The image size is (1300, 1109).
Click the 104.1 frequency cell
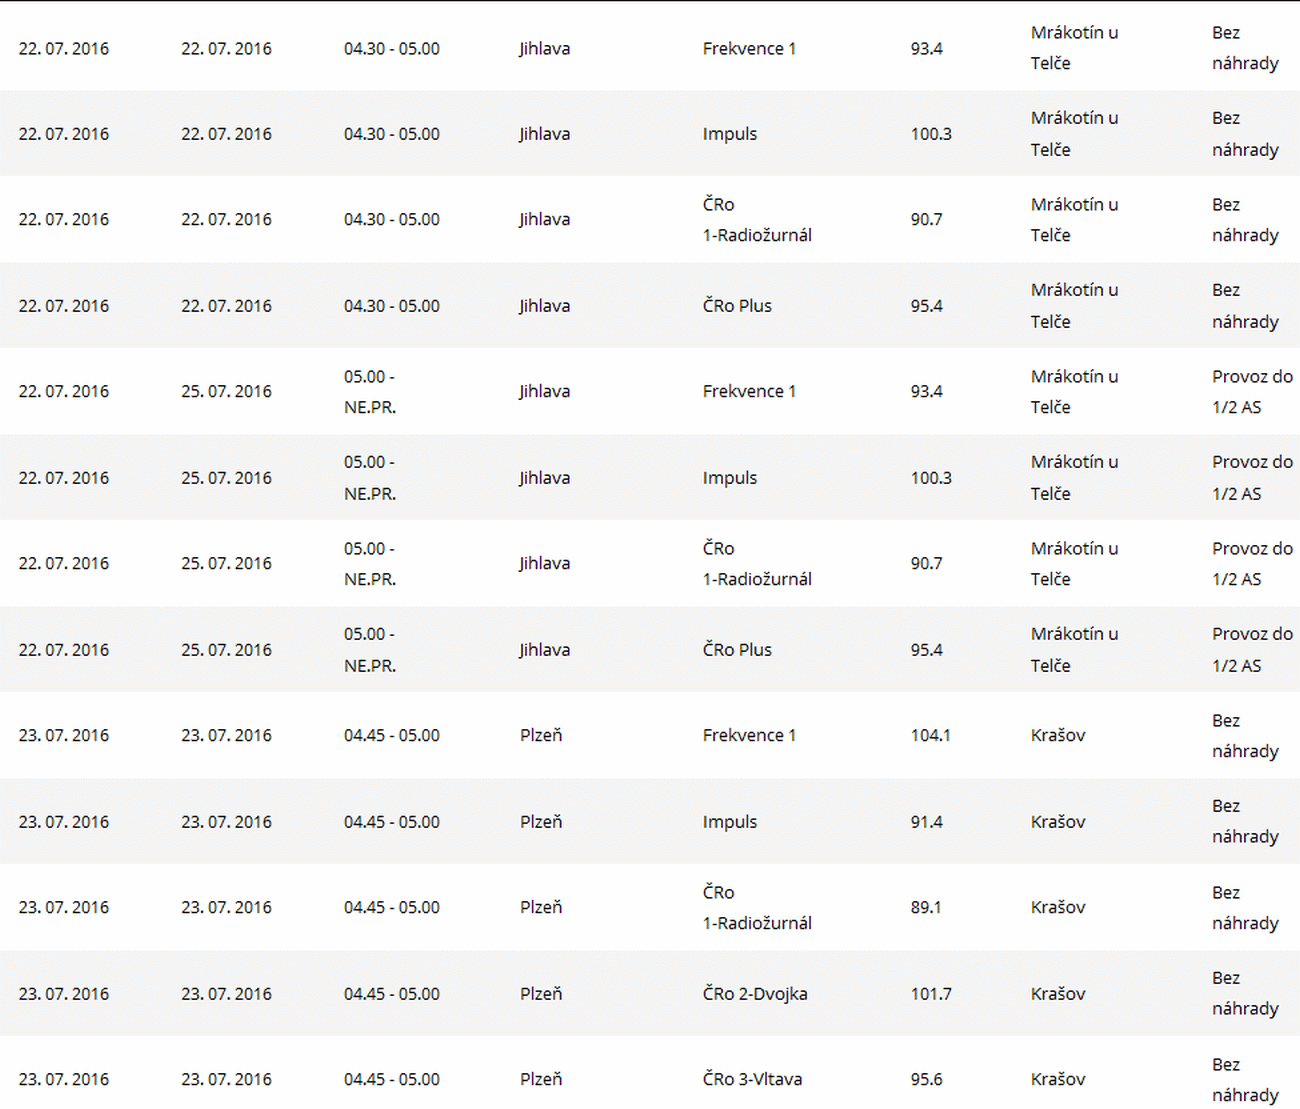930,735
